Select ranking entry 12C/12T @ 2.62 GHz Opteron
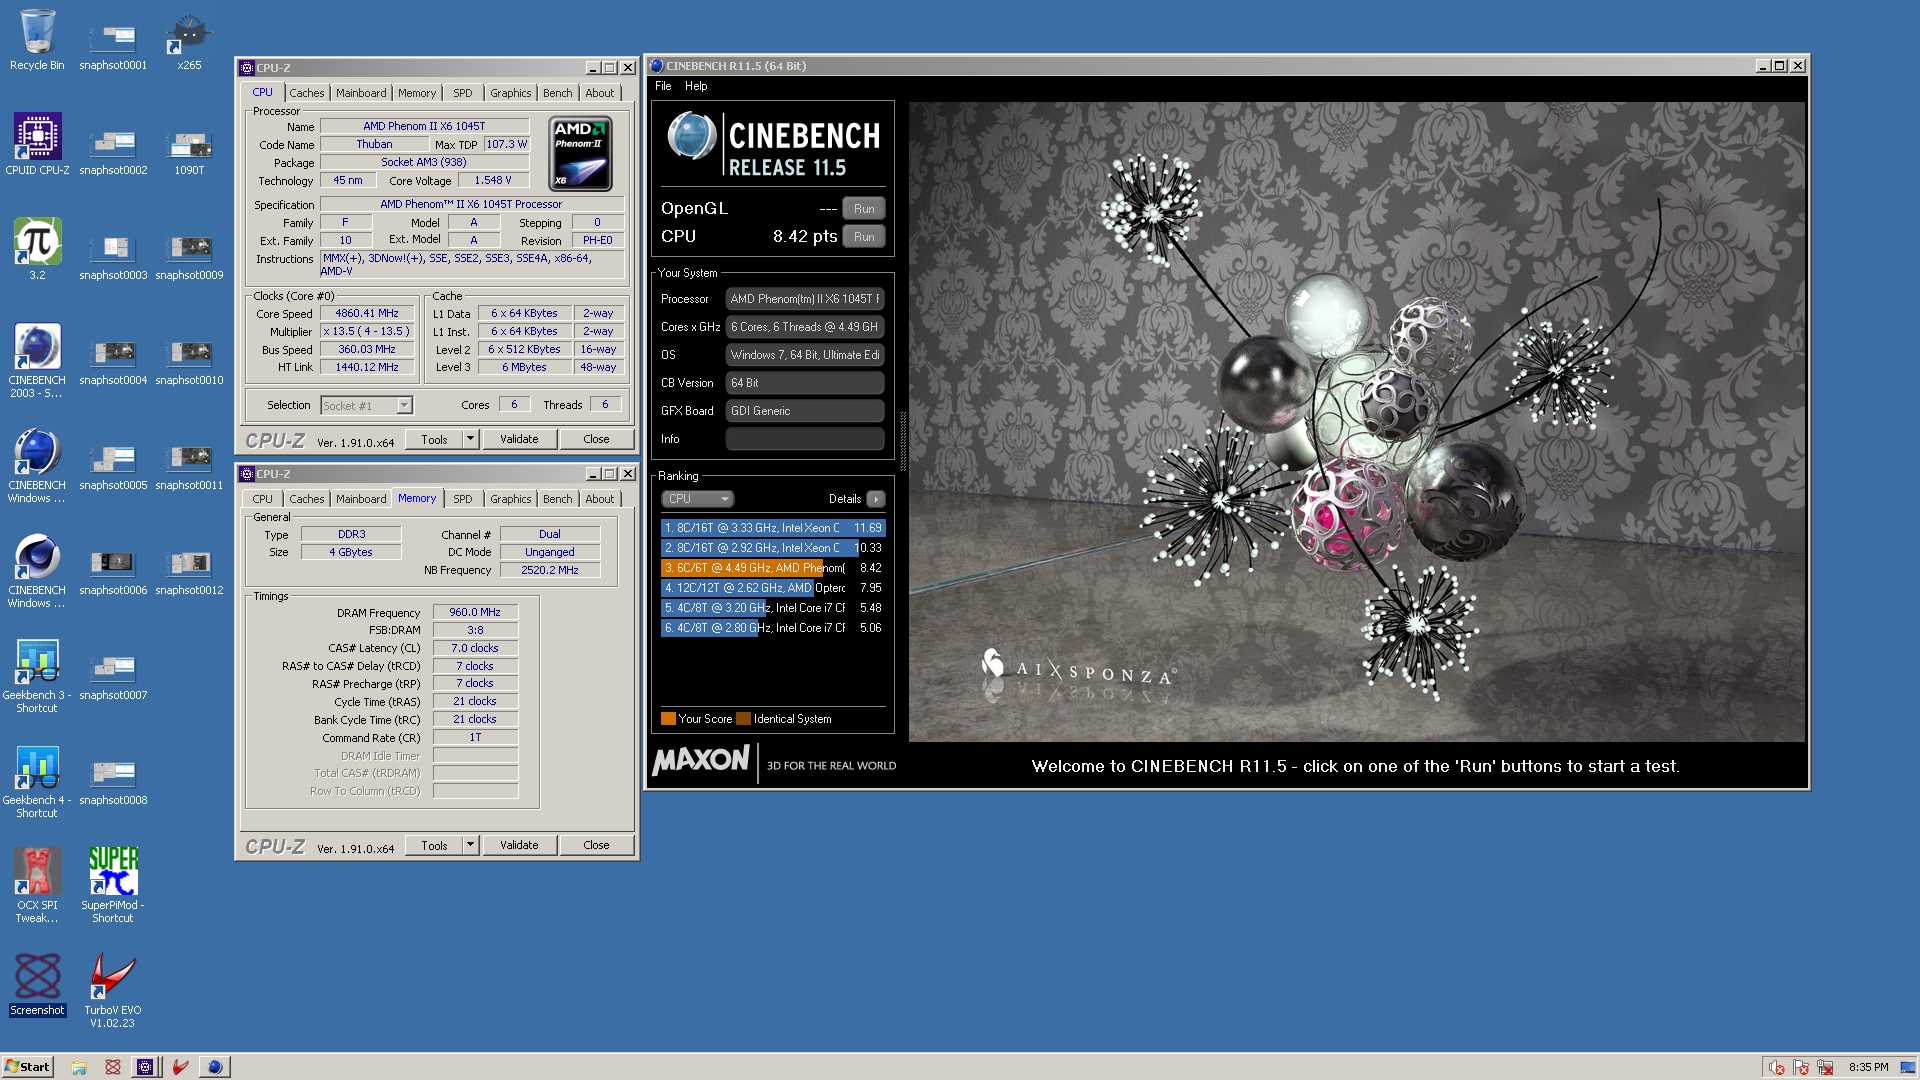This screenshot has width=1920, height=1080. [x=773, y=588]
